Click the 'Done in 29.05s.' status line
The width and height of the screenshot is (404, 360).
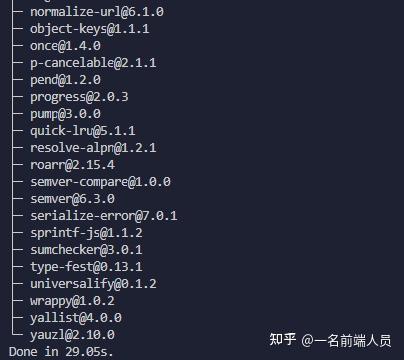[x=61, y=352]
